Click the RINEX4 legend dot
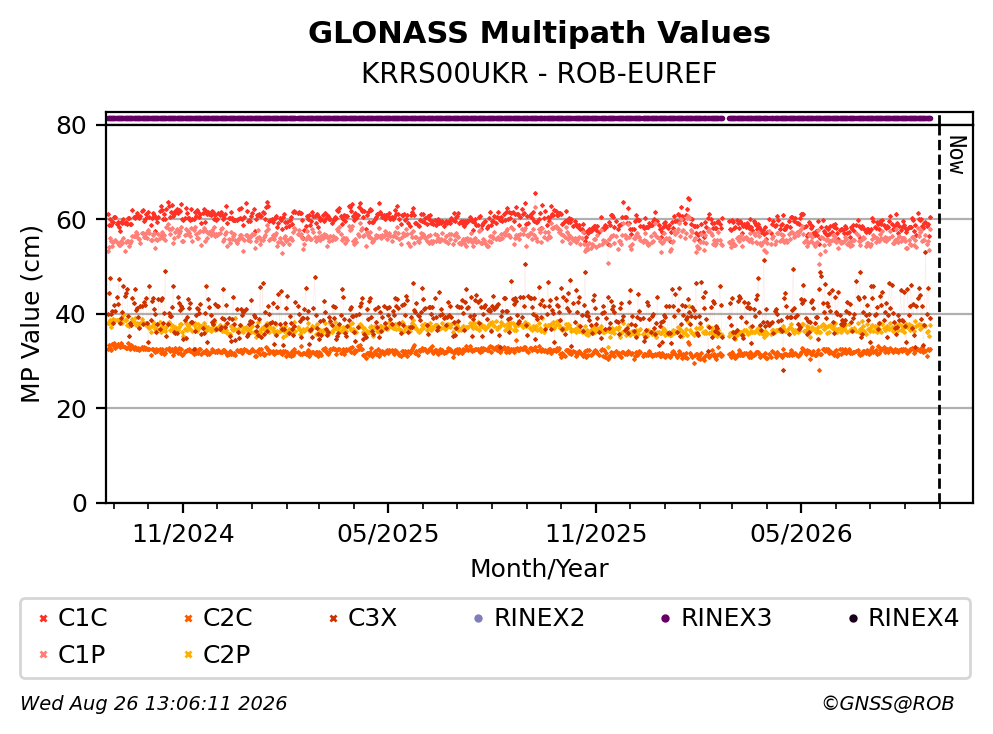Viewport: 993px width, 734px height. pos(853,619)
